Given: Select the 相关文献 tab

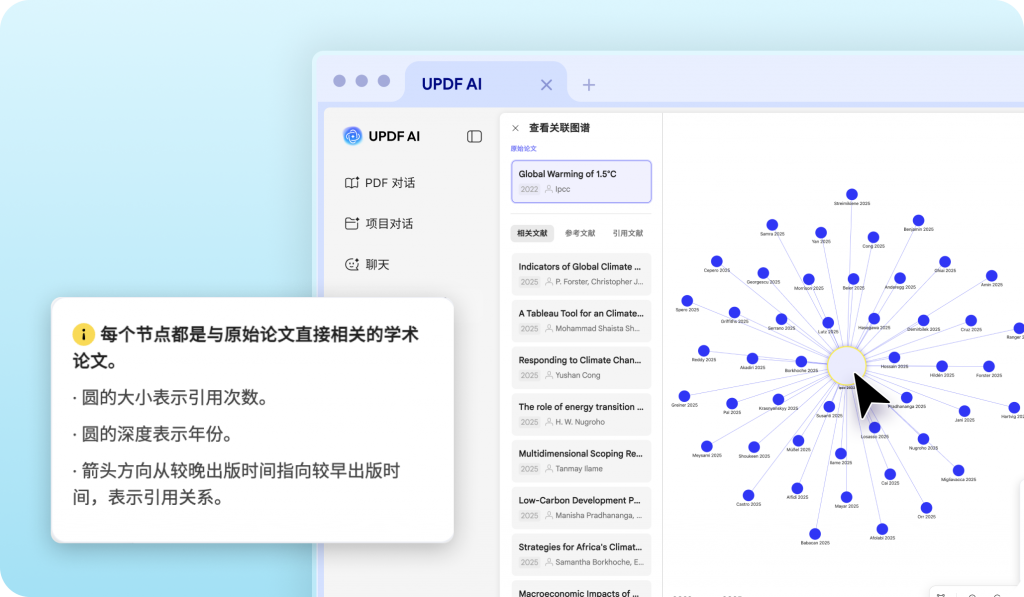Looking at the screenshot, I should [534, 232].
